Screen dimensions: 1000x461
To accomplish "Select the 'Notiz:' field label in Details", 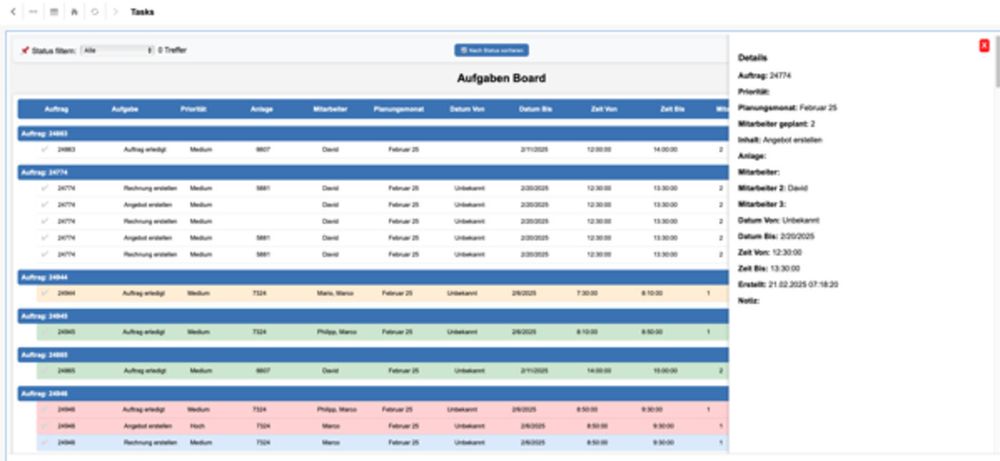I will pyautogui.click(x=749, y=300).
